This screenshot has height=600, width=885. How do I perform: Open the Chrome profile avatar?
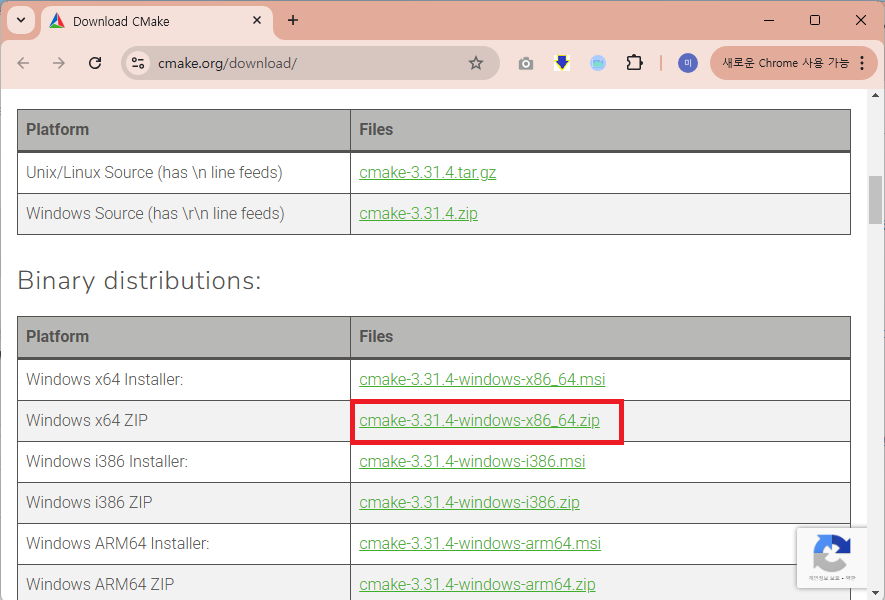coord(687,63)
